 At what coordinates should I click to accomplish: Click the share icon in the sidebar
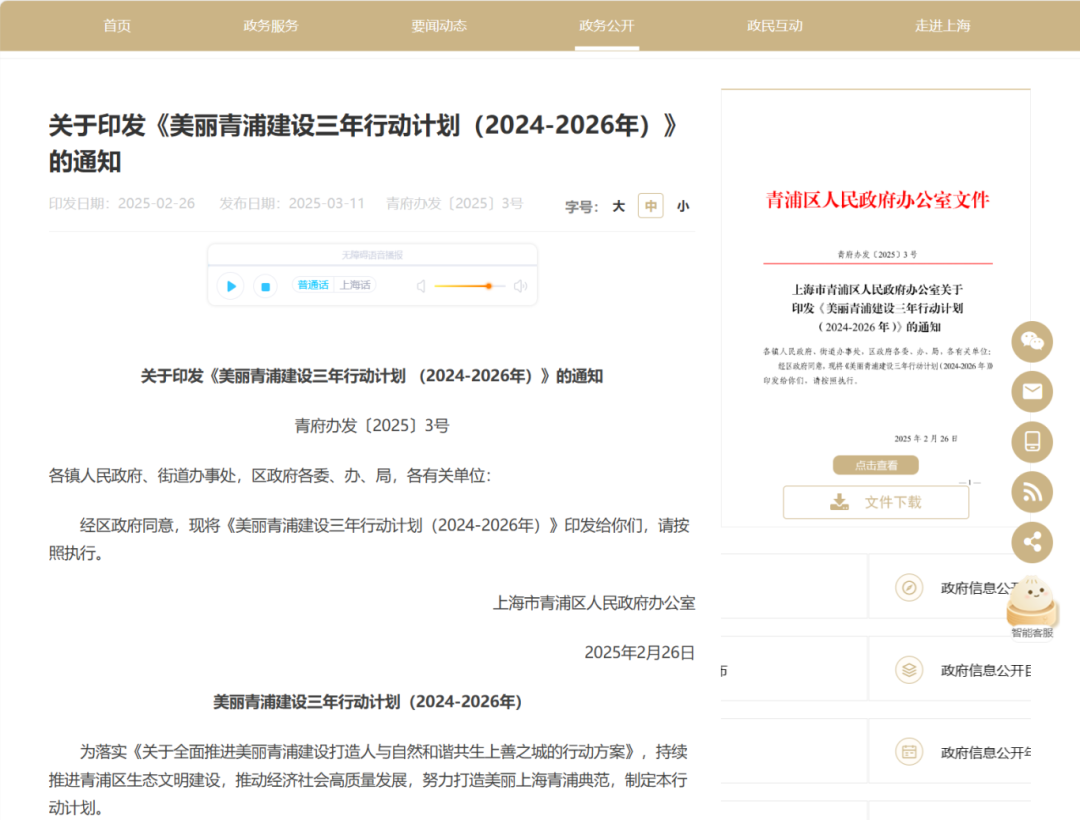[x=1031, y=542]
